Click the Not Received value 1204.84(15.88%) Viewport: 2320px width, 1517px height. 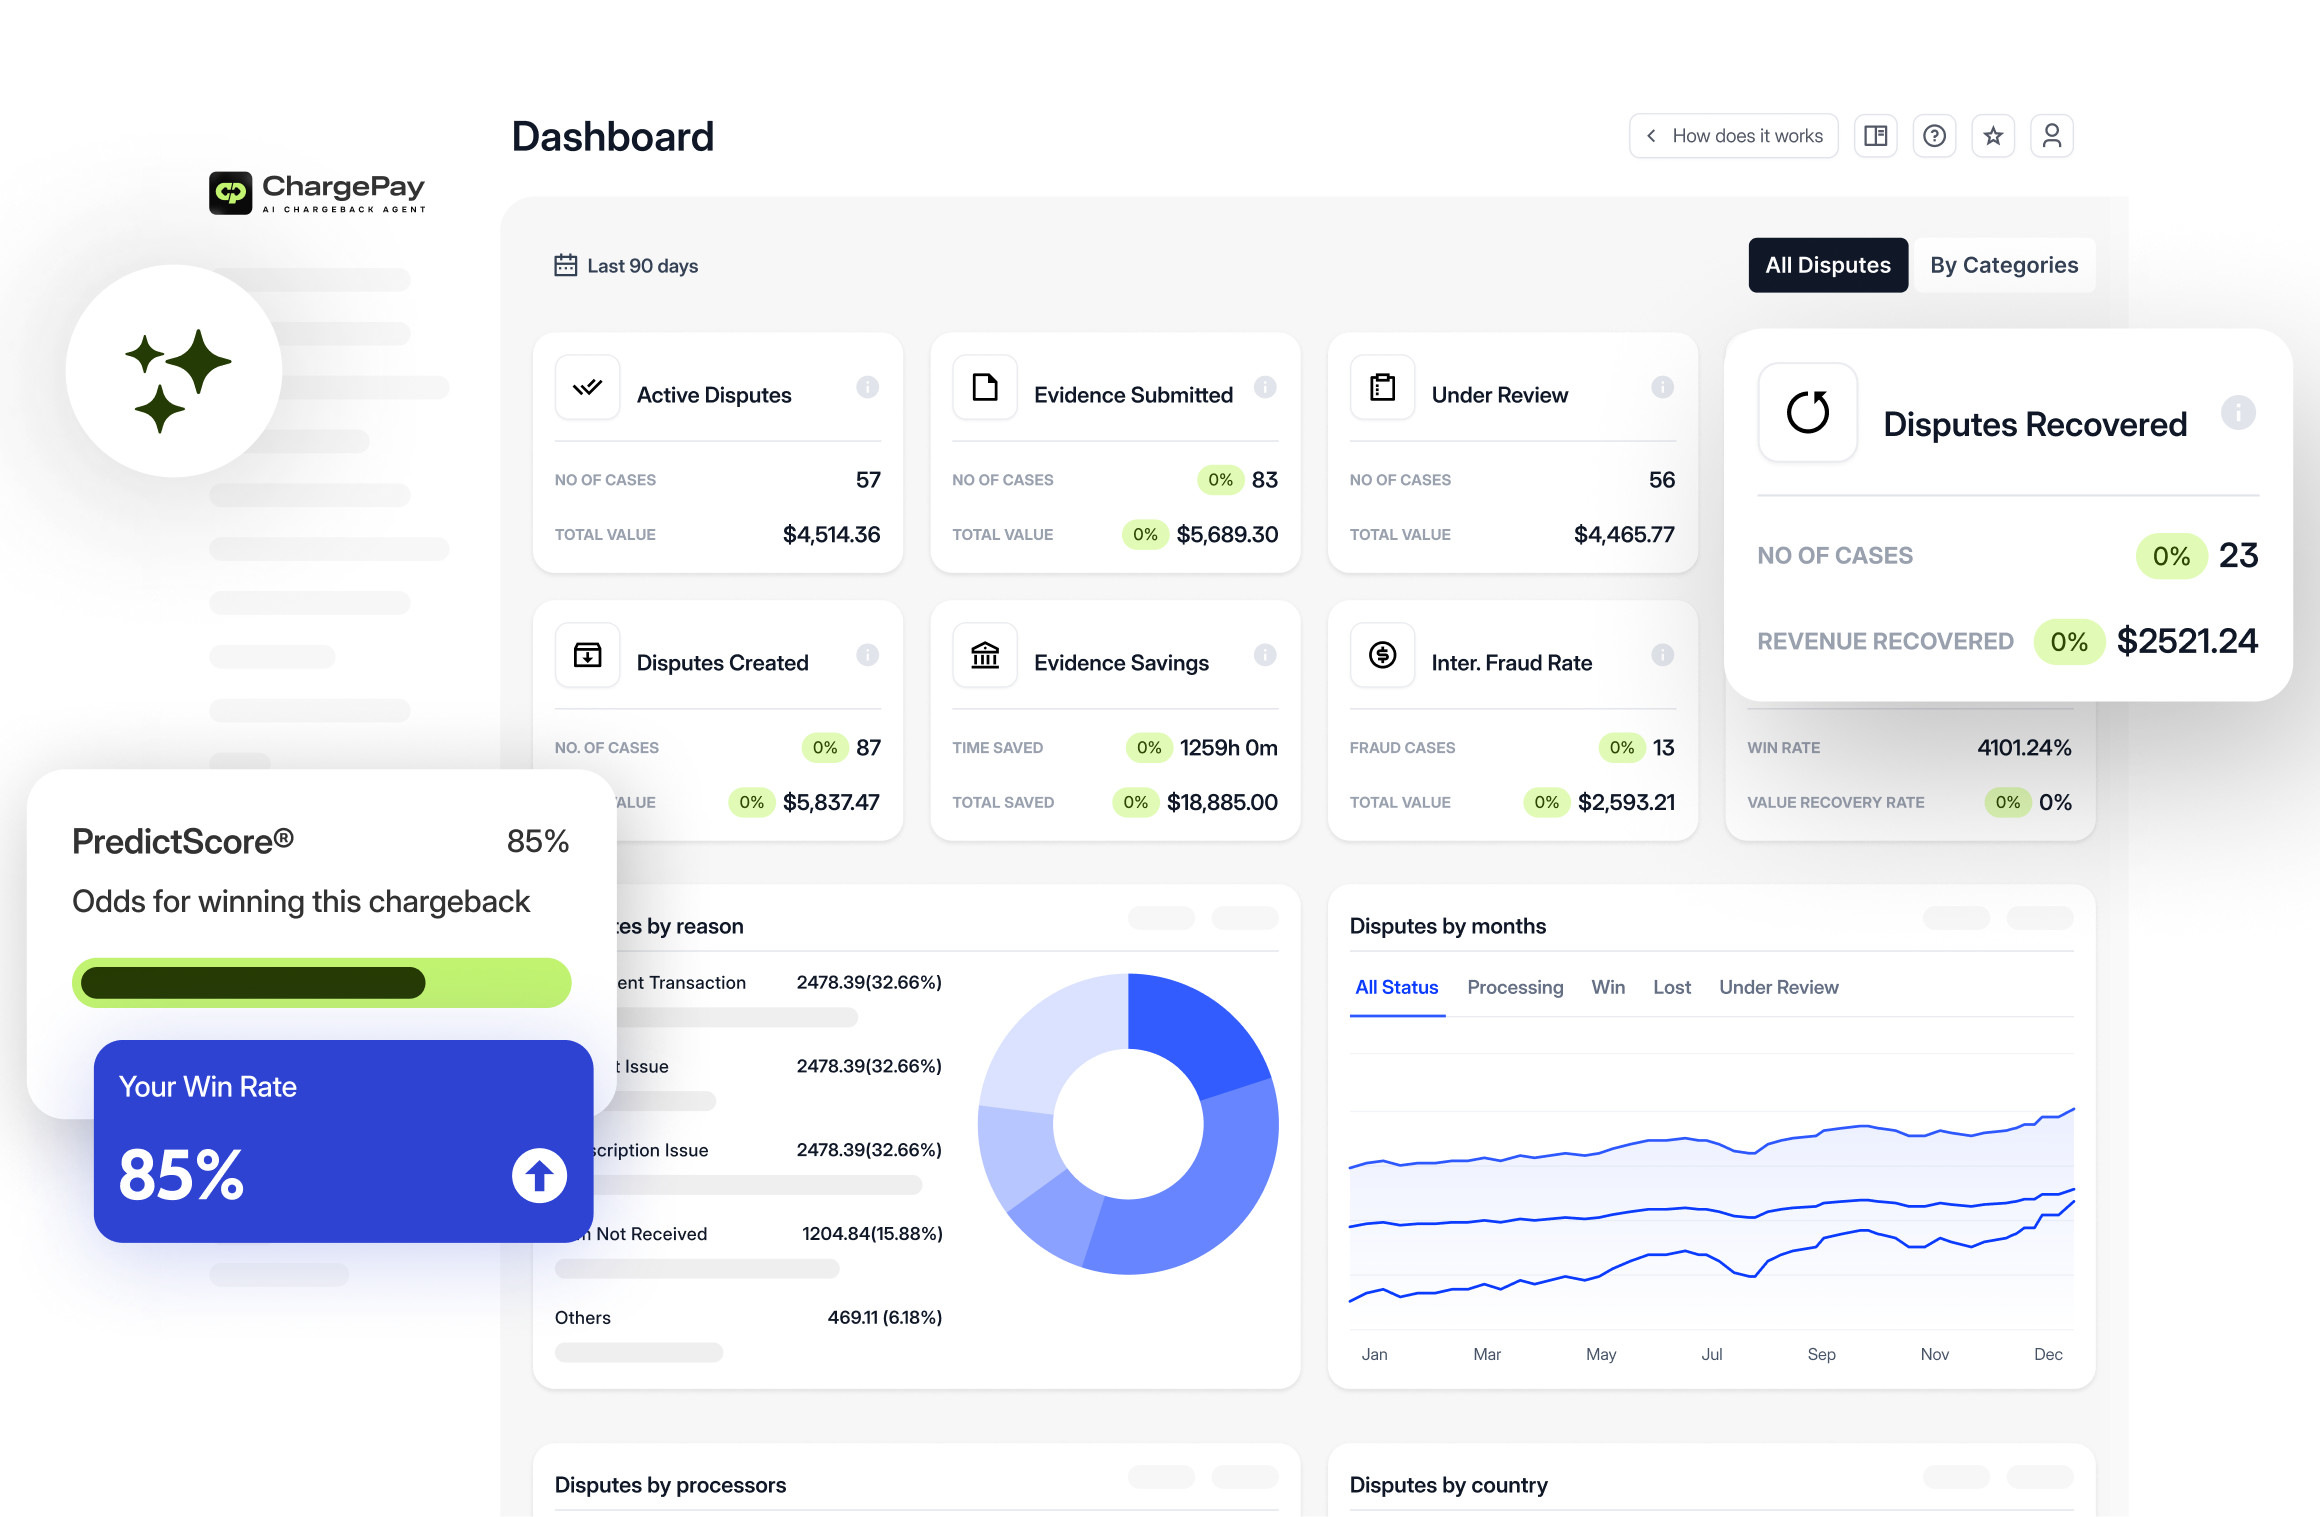coord(872,1233)
